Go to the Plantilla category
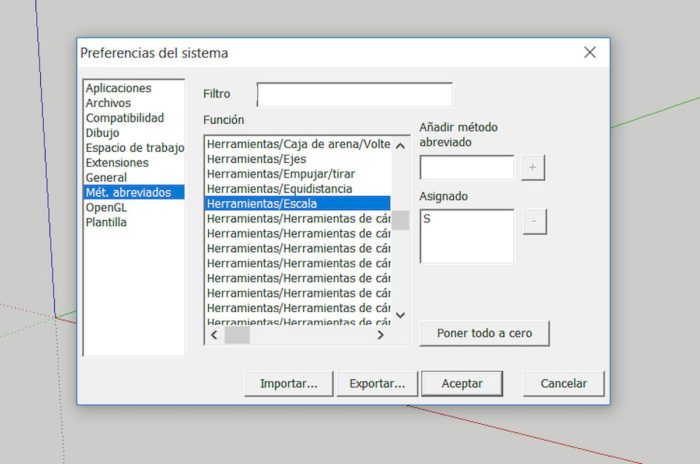Viewport: 700px width, 464px height. pos(106,222)
